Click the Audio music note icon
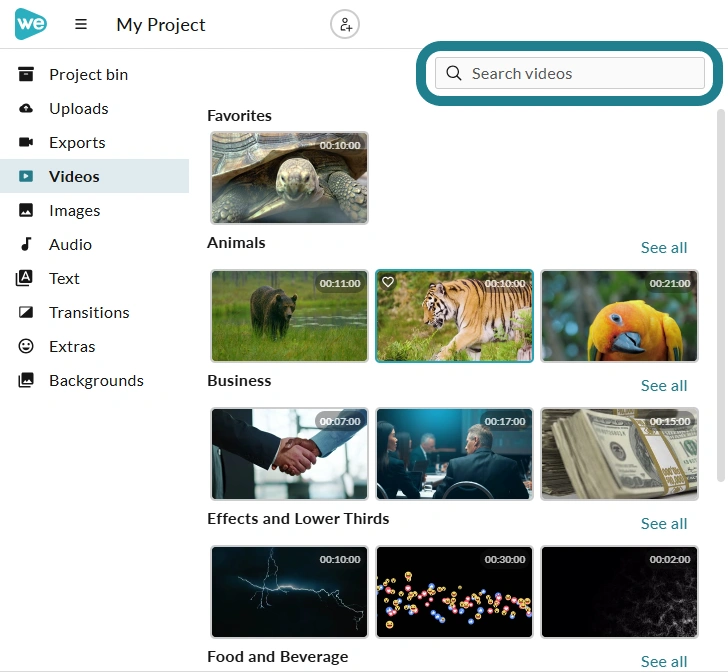This screenshot has width=728, height=672. 26,244
